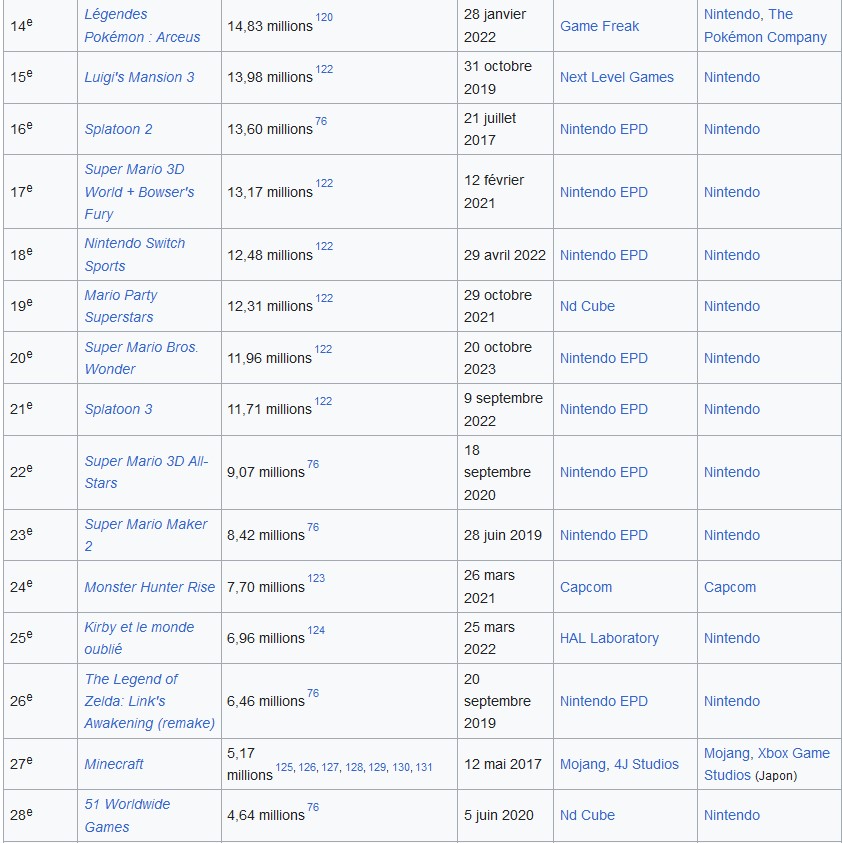Open footnote 122 beside 13,98 millions
This screenshot has height=843, width=842.
[x=324, y=69]
